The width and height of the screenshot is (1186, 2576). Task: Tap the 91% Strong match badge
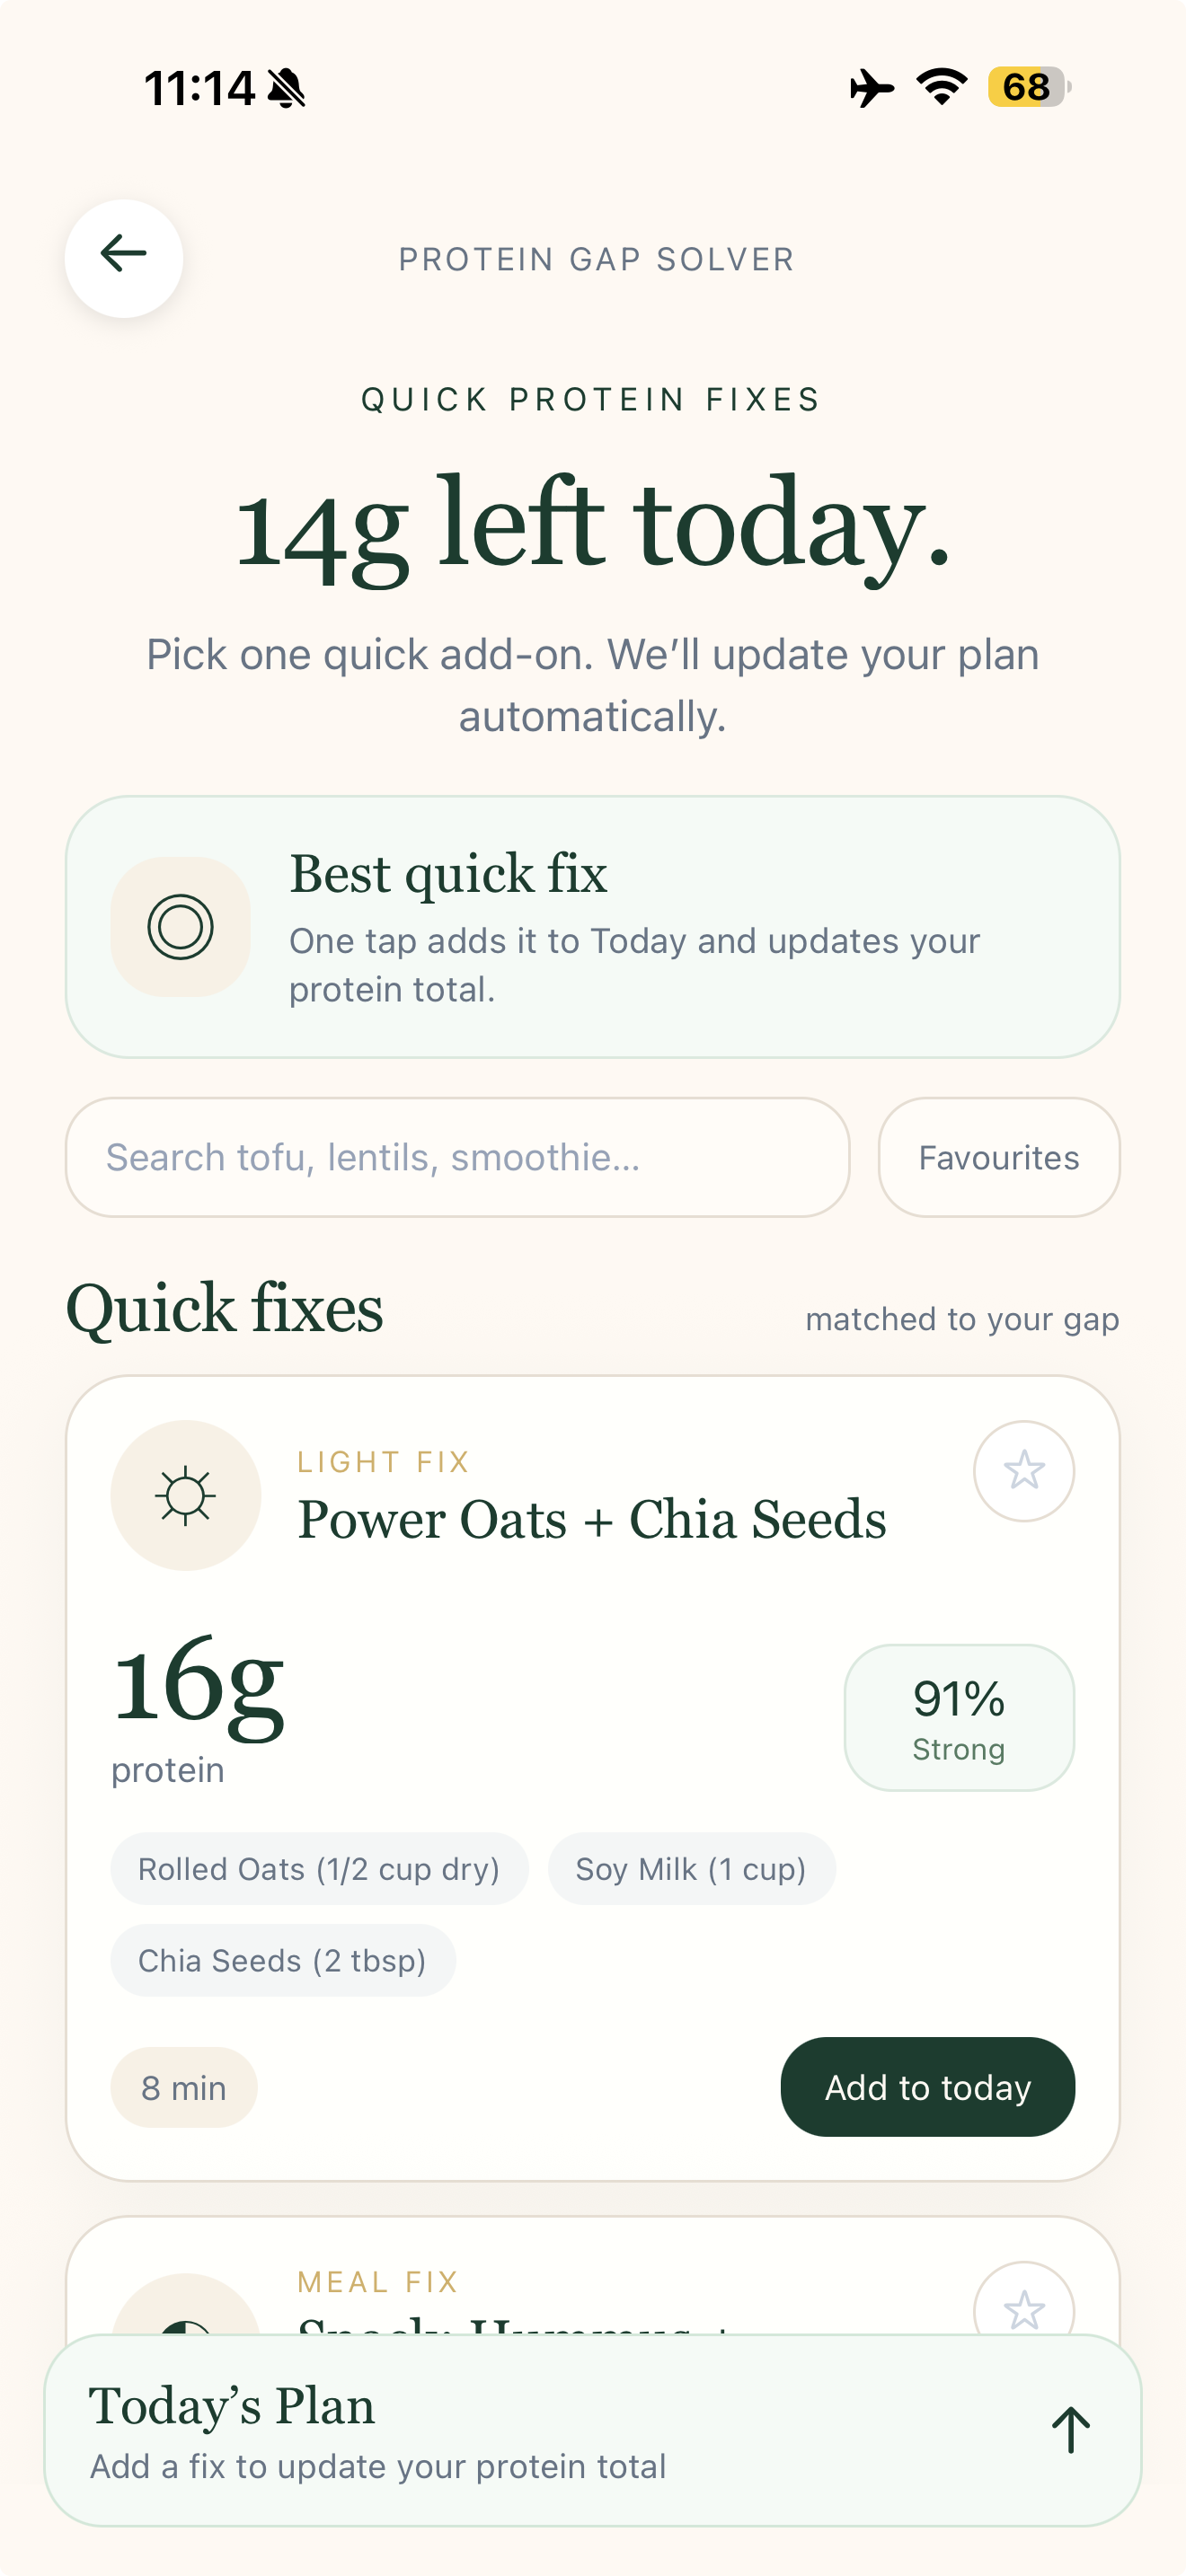pos(959,1718)
